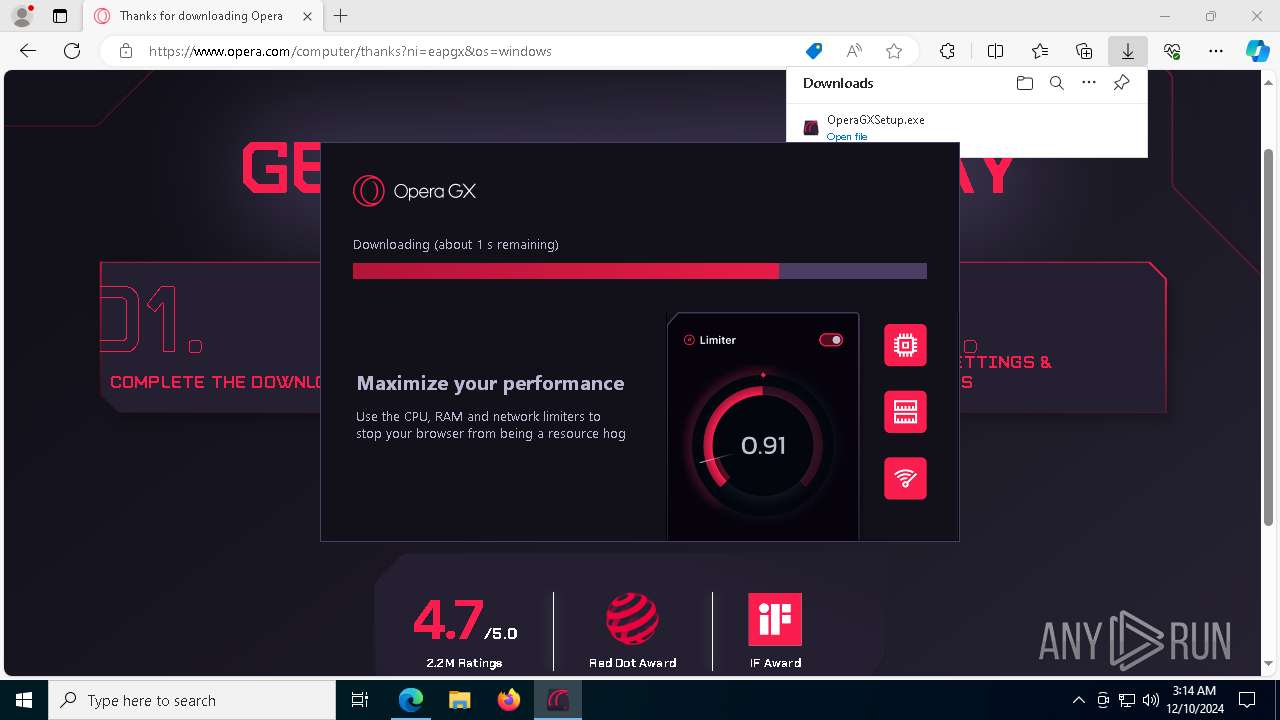Toggle Split screen in Edge toolbar

click(995, 51)
